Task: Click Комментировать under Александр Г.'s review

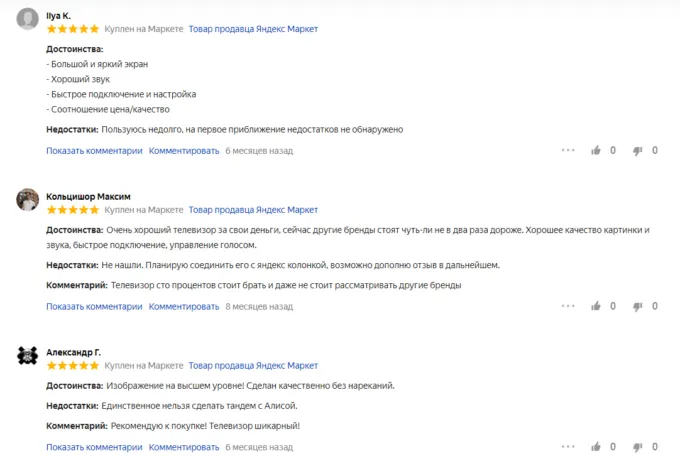Action: [184, 446]
